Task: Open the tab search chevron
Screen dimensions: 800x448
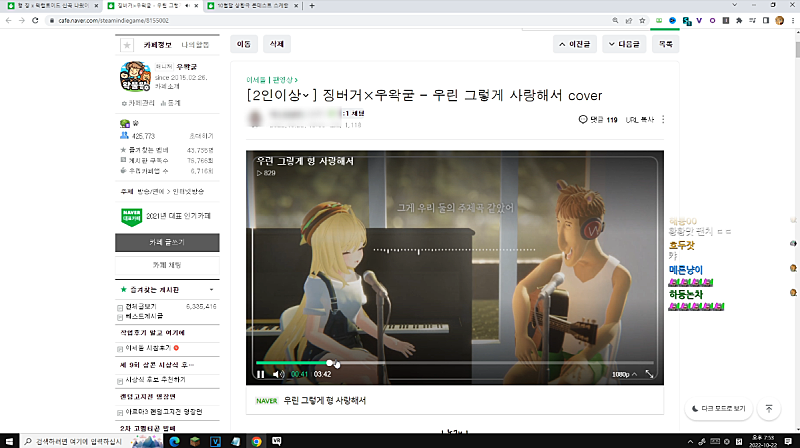Action: [x=734, y=5]
